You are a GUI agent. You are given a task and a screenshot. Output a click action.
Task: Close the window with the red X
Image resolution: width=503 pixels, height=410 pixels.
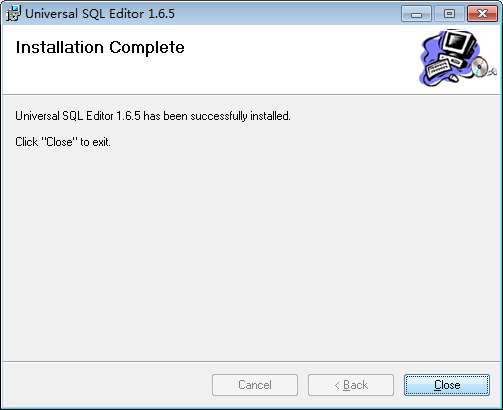click(482, 14)
